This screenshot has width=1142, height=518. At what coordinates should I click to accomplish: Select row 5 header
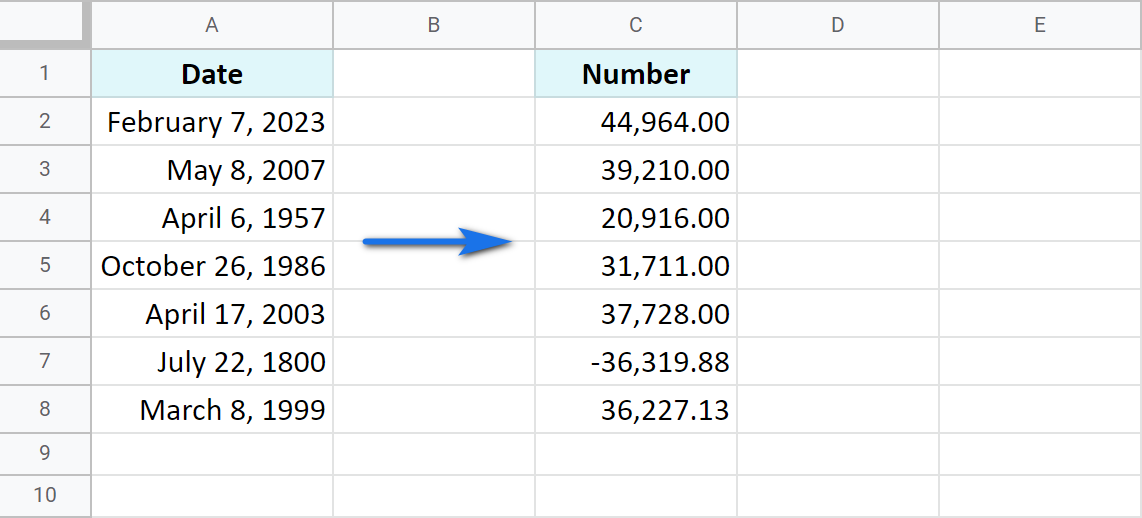[45, 265]
